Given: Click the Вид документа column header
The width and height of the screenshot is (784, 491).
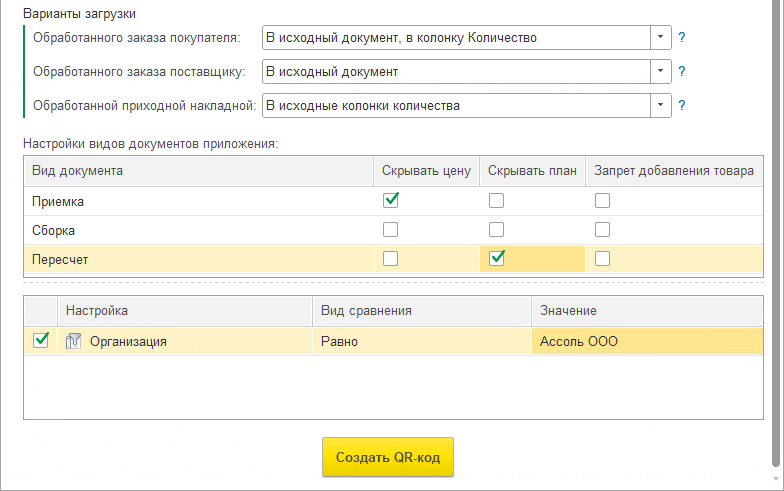Looking at the screenshot, I should pos(198,171).
